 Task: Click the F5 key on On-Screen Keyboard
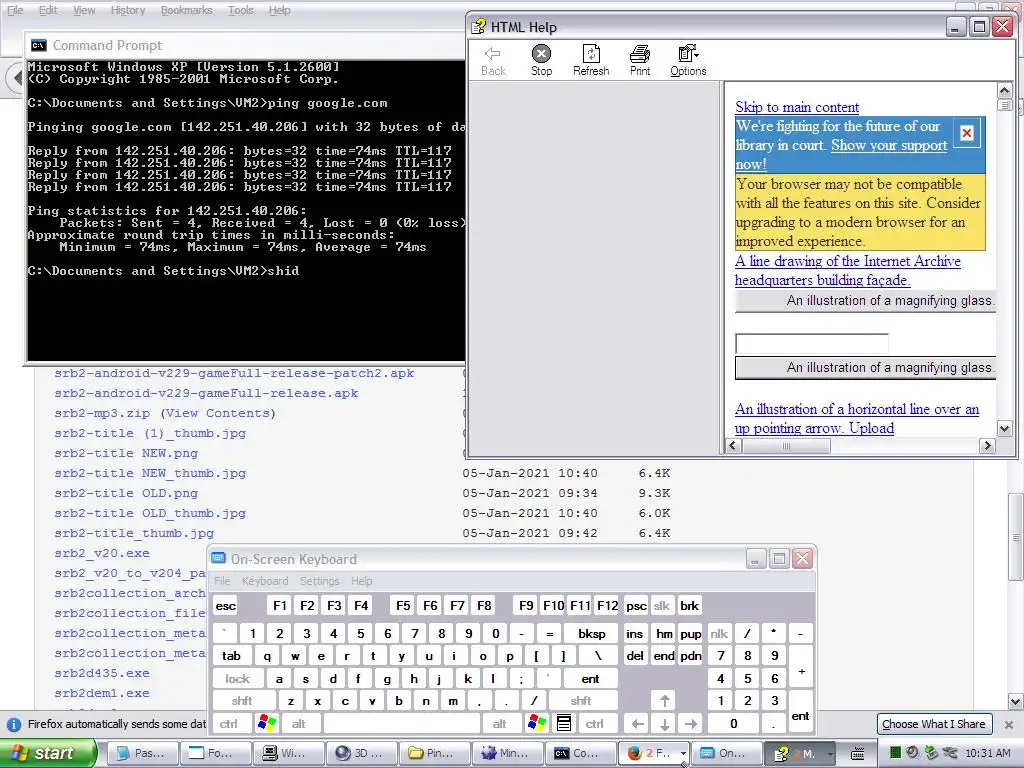[x=403, y=606]
